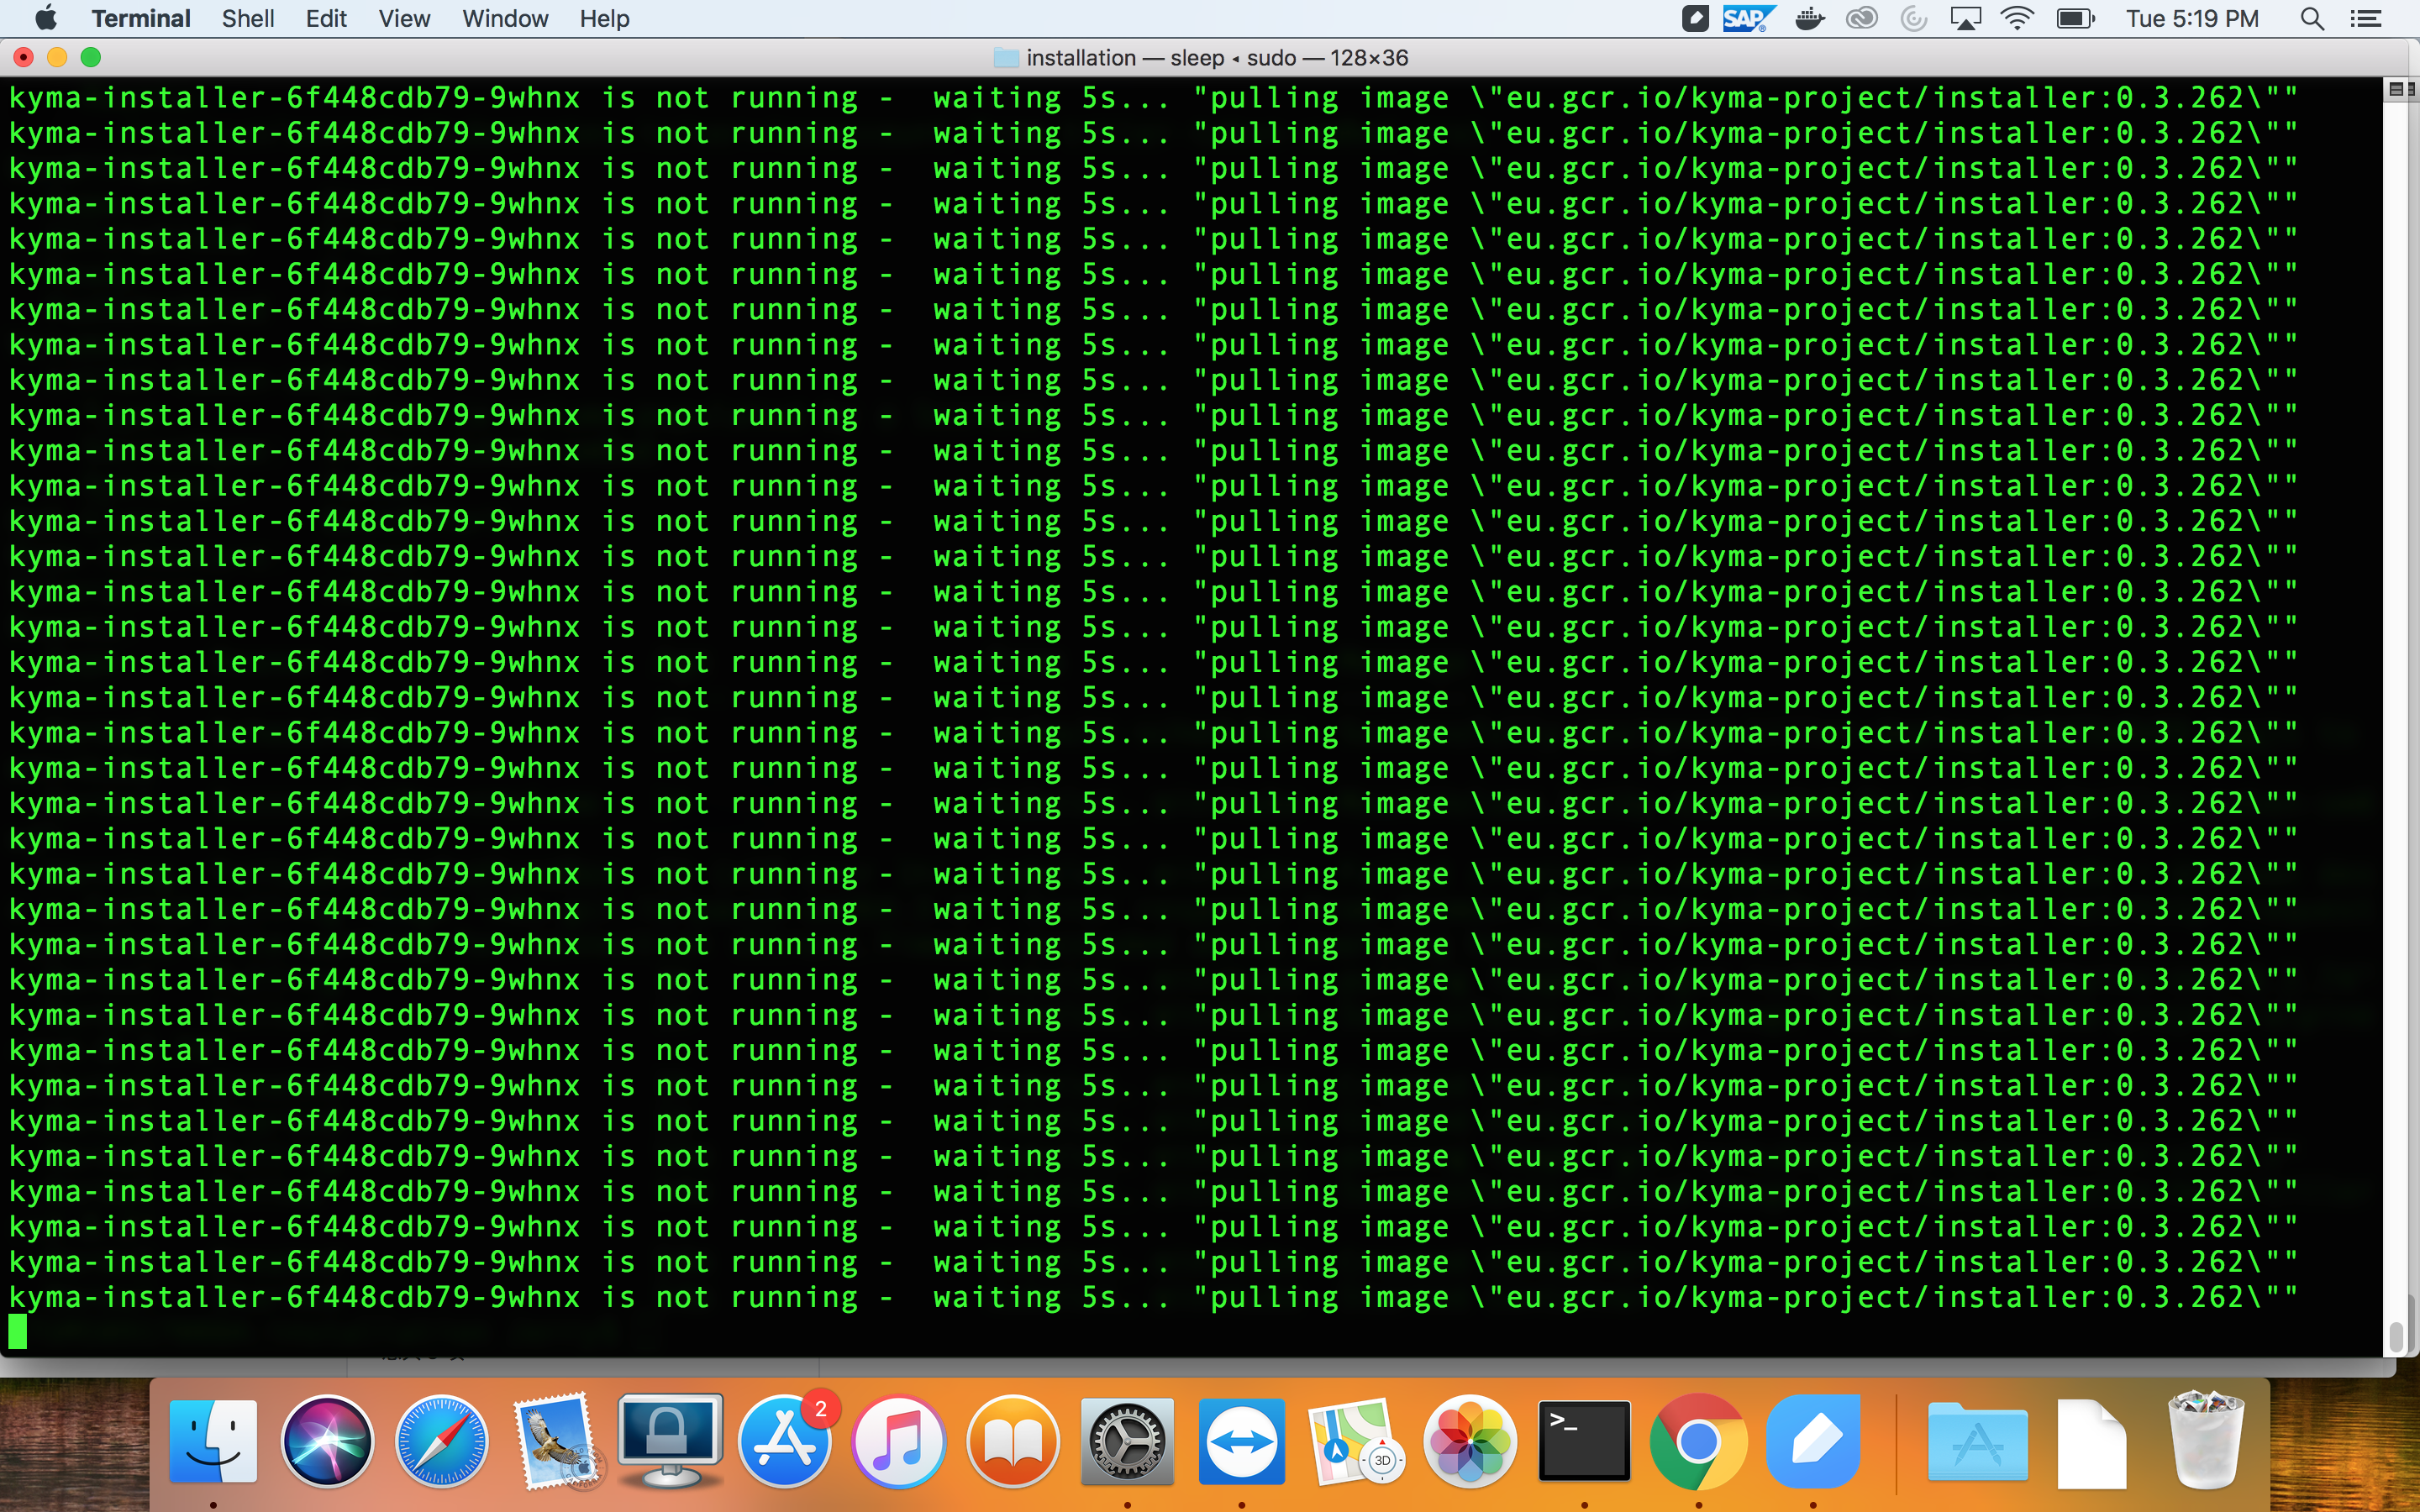This screenshot has height=1512, width=2420.
Task: Open Adobe Creative Cloud from the menu bar
Action: 1862,18
